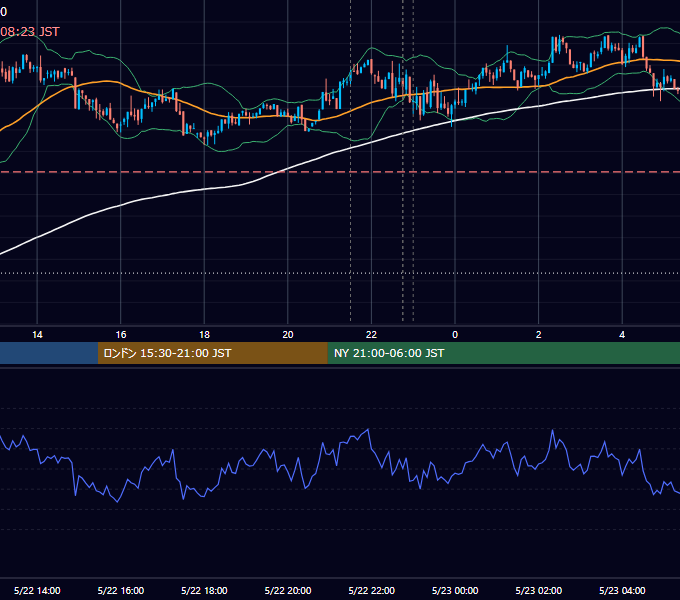
Task: Click the 4 hour label on time axis
Action: (x=622, y=335)
